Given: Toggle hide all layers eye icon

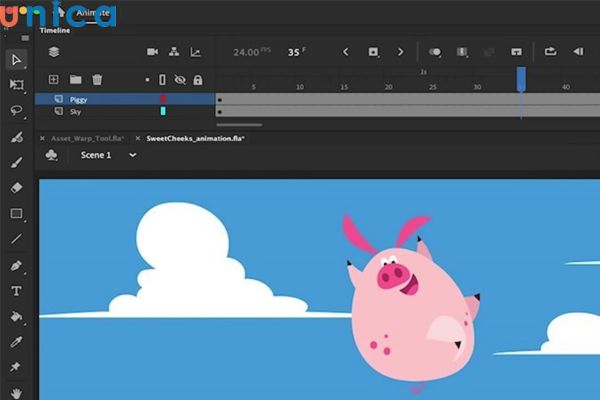Looking at the screenshot, I should pos(180,80).
